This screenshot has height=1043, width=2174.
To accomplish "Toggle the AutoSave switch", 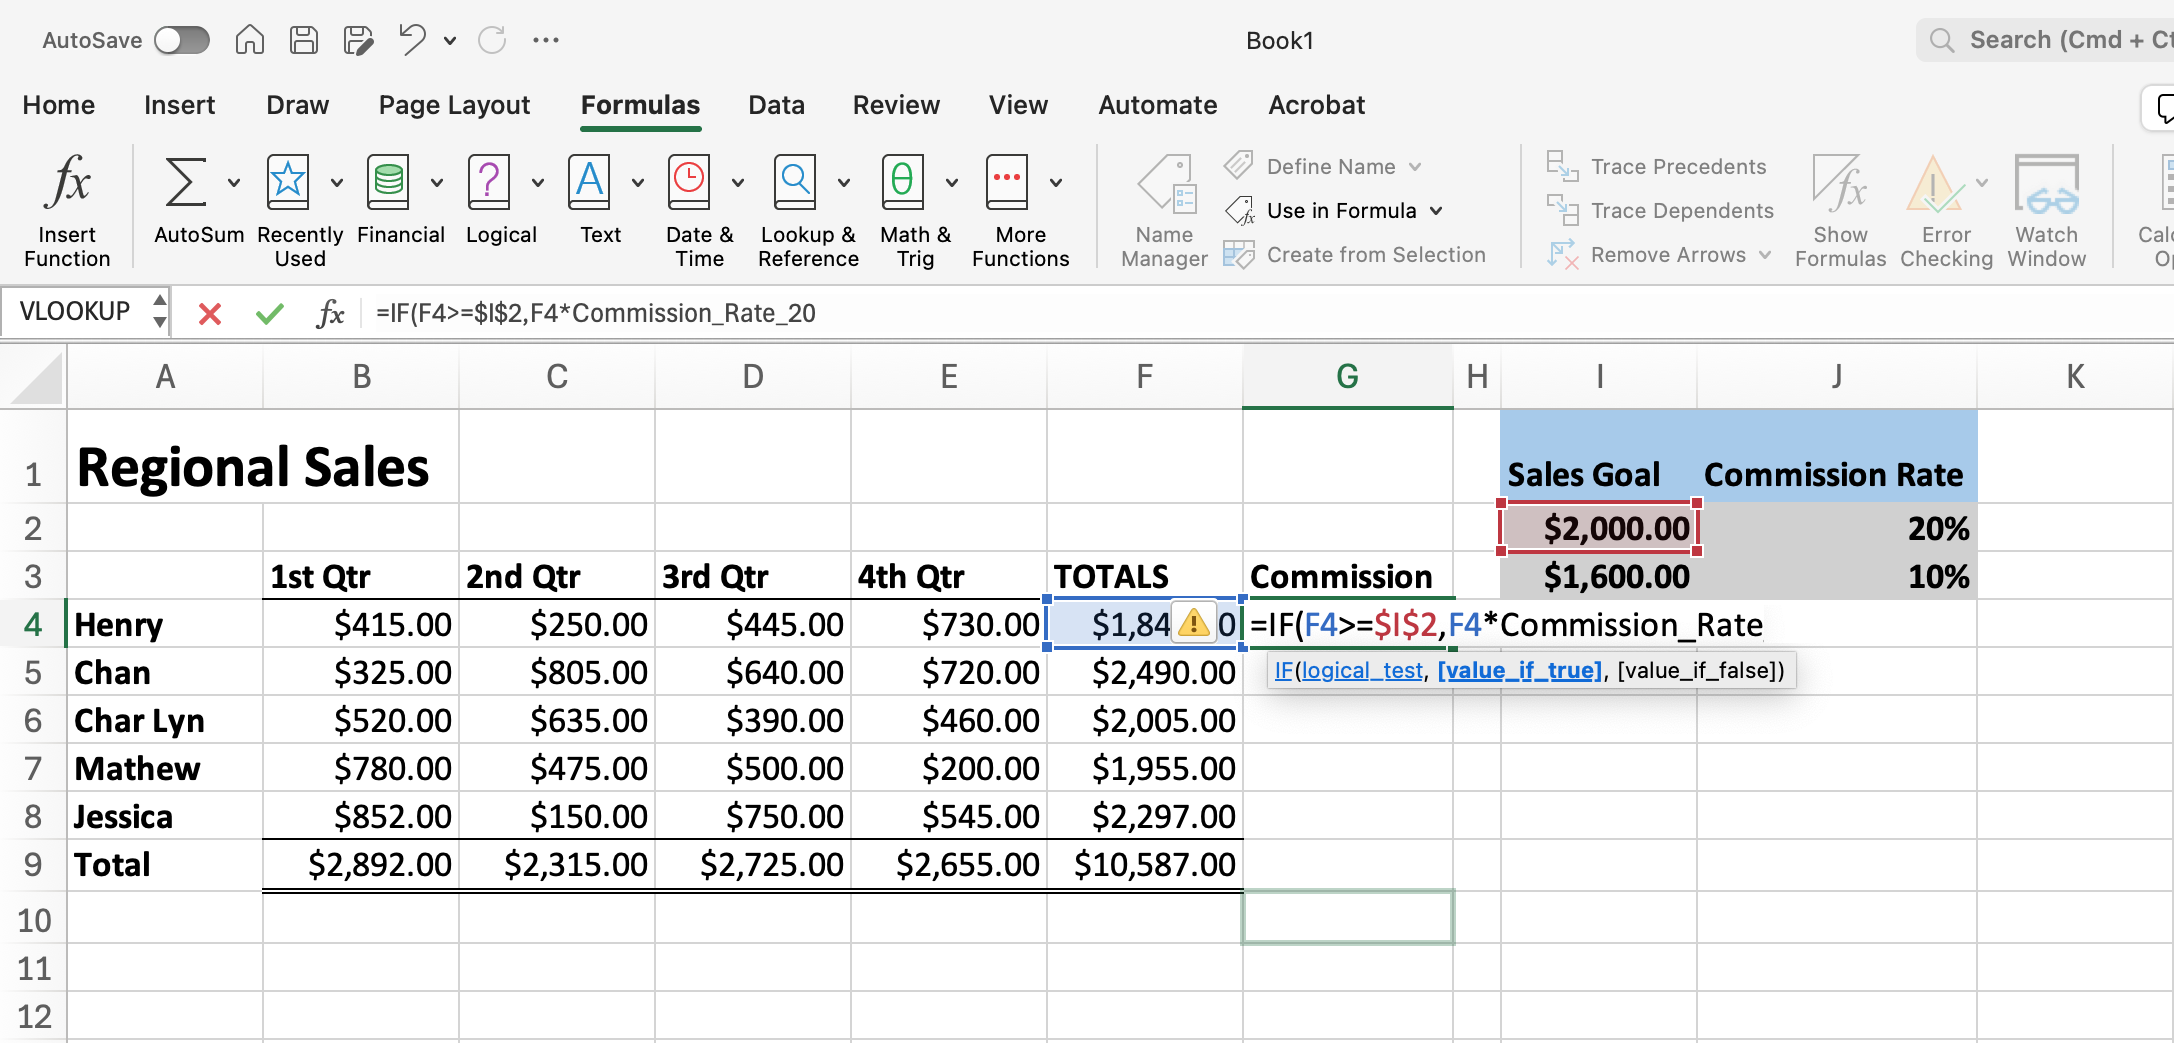I will tap(182, 40).
